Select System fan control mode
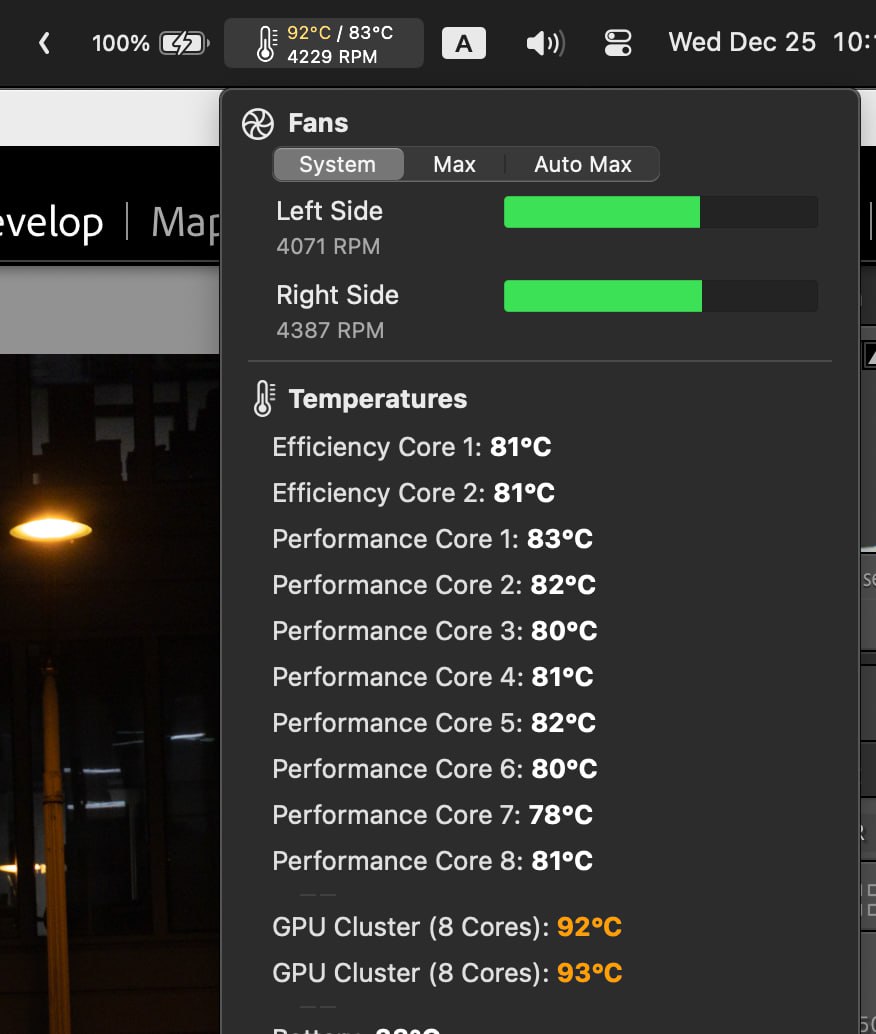This screenshot has height=1034, width=876. 338,165
